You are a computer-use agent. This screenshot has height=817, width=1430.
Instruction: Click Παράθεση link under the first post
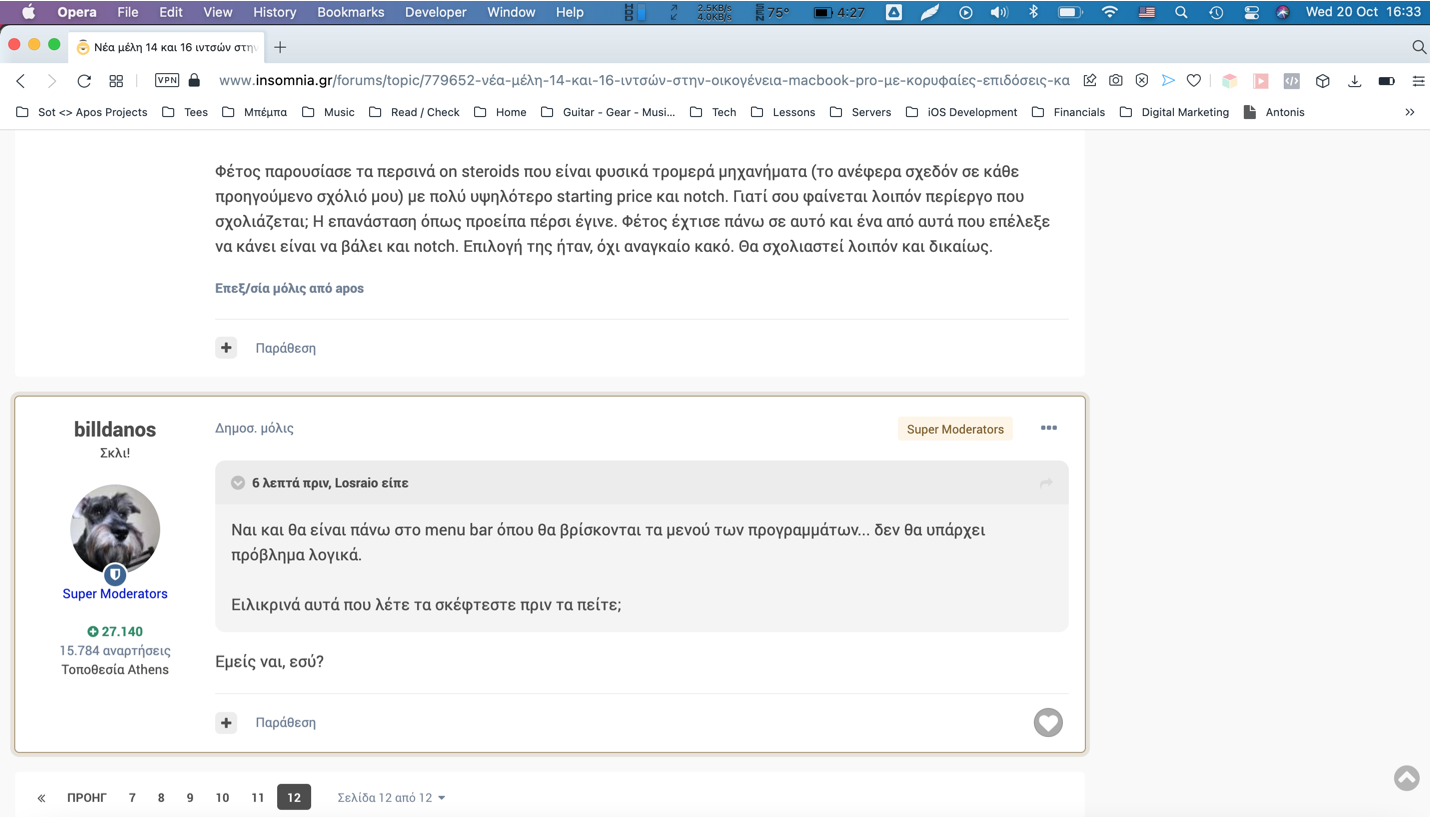click(285, 348)
